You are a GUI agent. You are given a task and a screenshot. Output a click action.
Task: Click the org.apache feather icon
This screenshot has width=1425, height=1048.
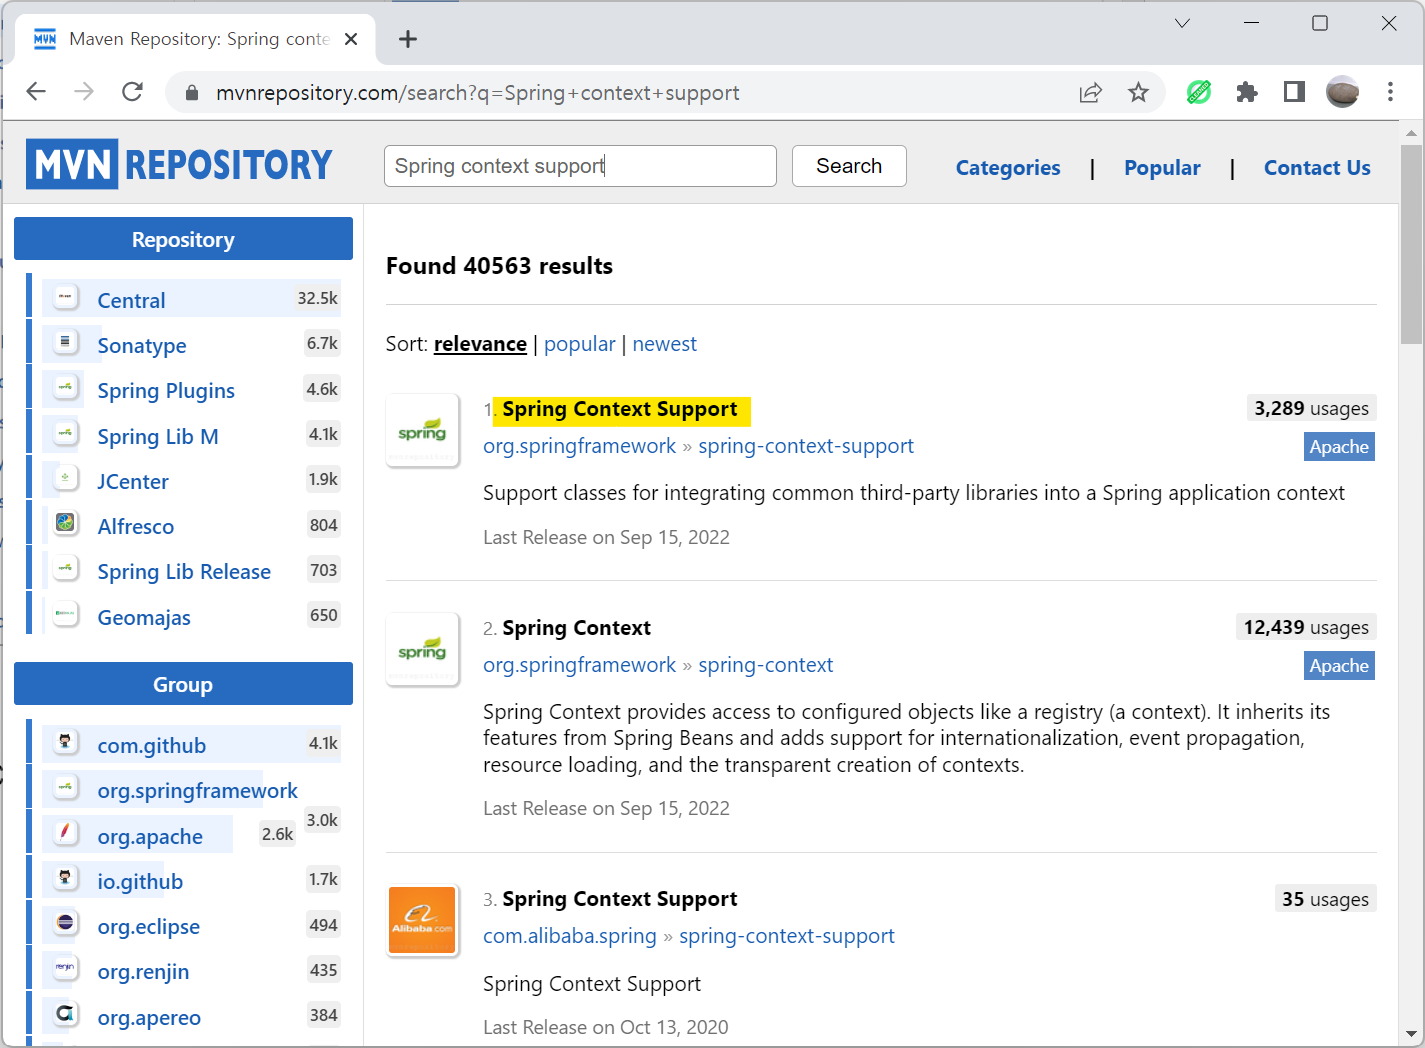coord(66,833)
